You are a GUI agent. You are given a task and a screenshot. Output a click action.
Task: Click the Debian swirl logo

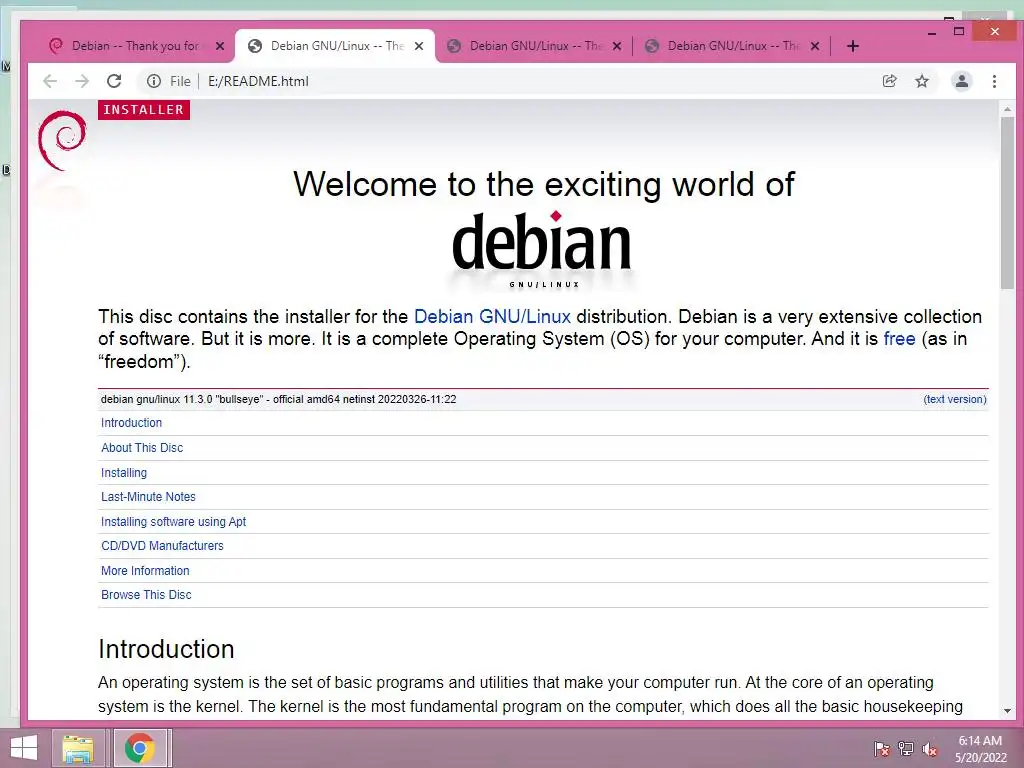[62, 140]
